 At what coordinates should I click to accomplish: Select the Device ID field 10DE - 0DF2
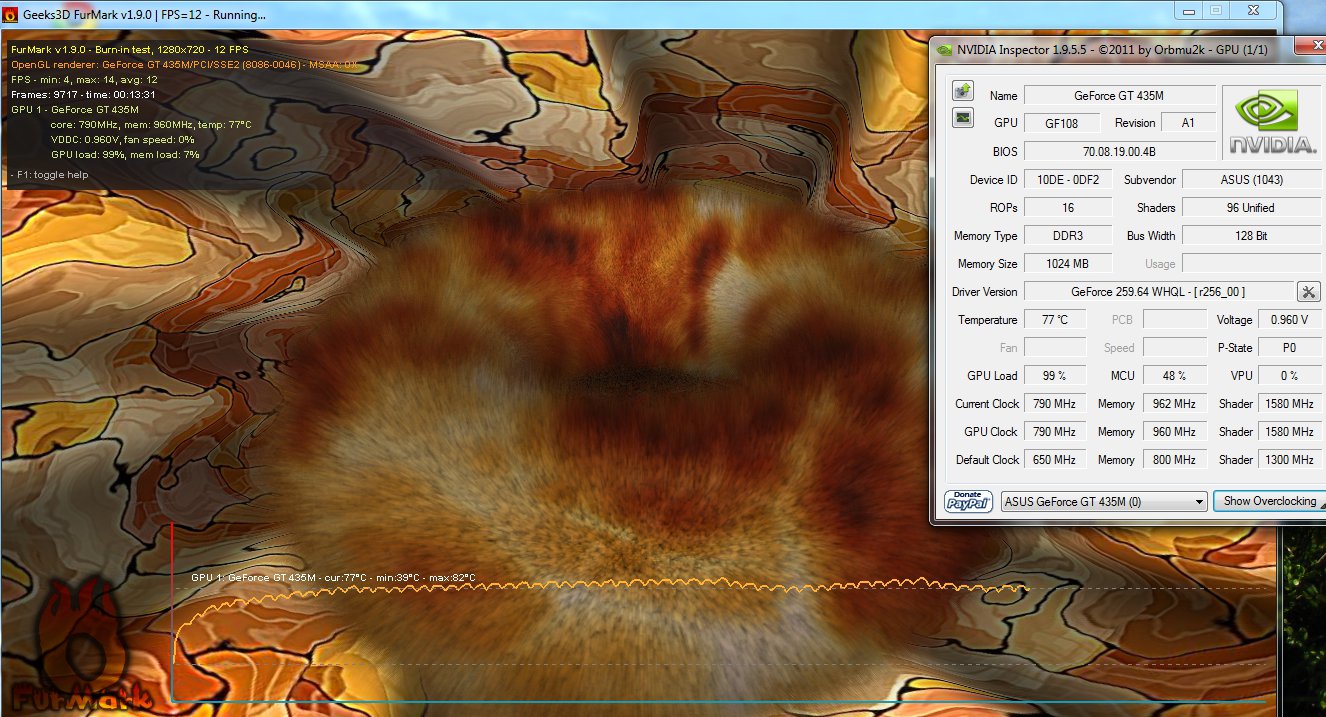pyautogui.click(x=1068, y=180)
